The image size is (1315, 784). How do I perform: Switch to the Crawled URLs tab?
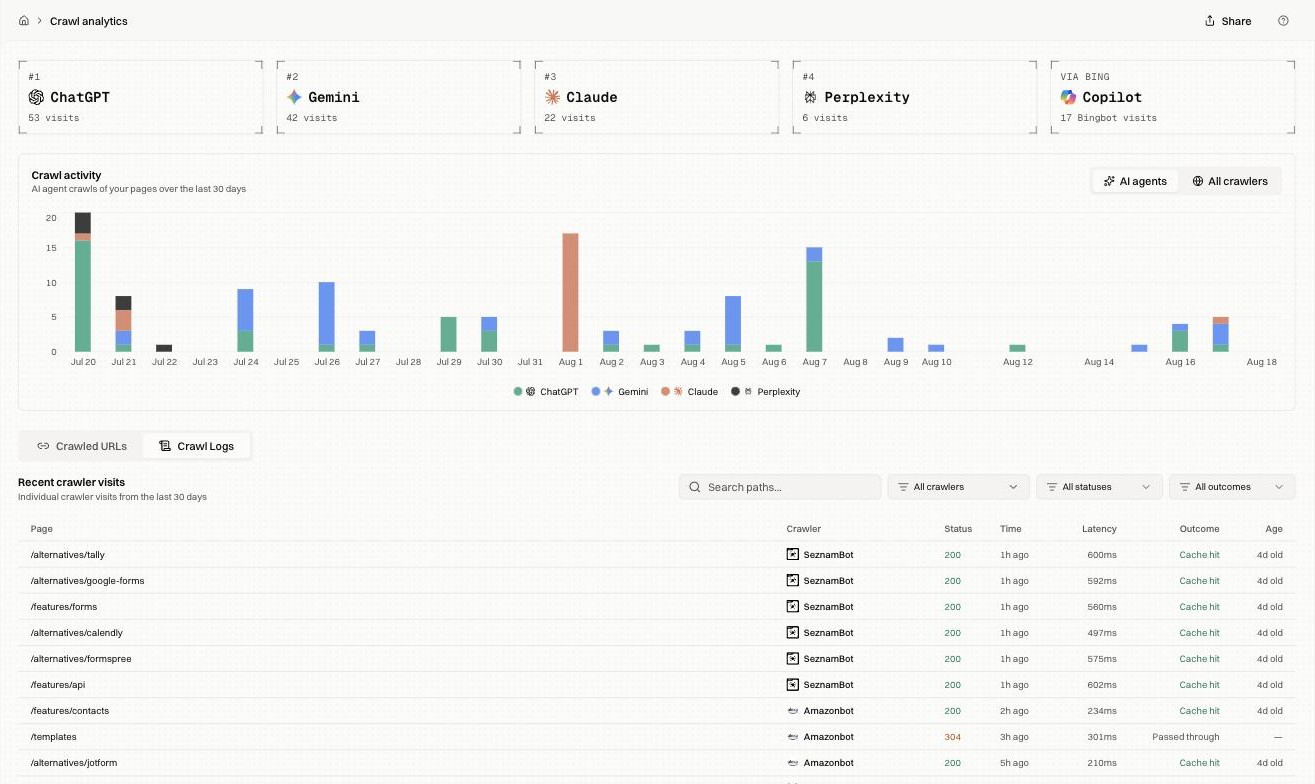82,446
